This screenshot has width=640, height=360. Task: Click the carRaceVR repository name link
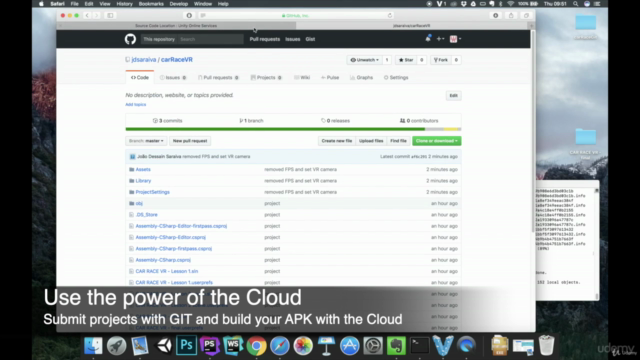tap(177, 60)
